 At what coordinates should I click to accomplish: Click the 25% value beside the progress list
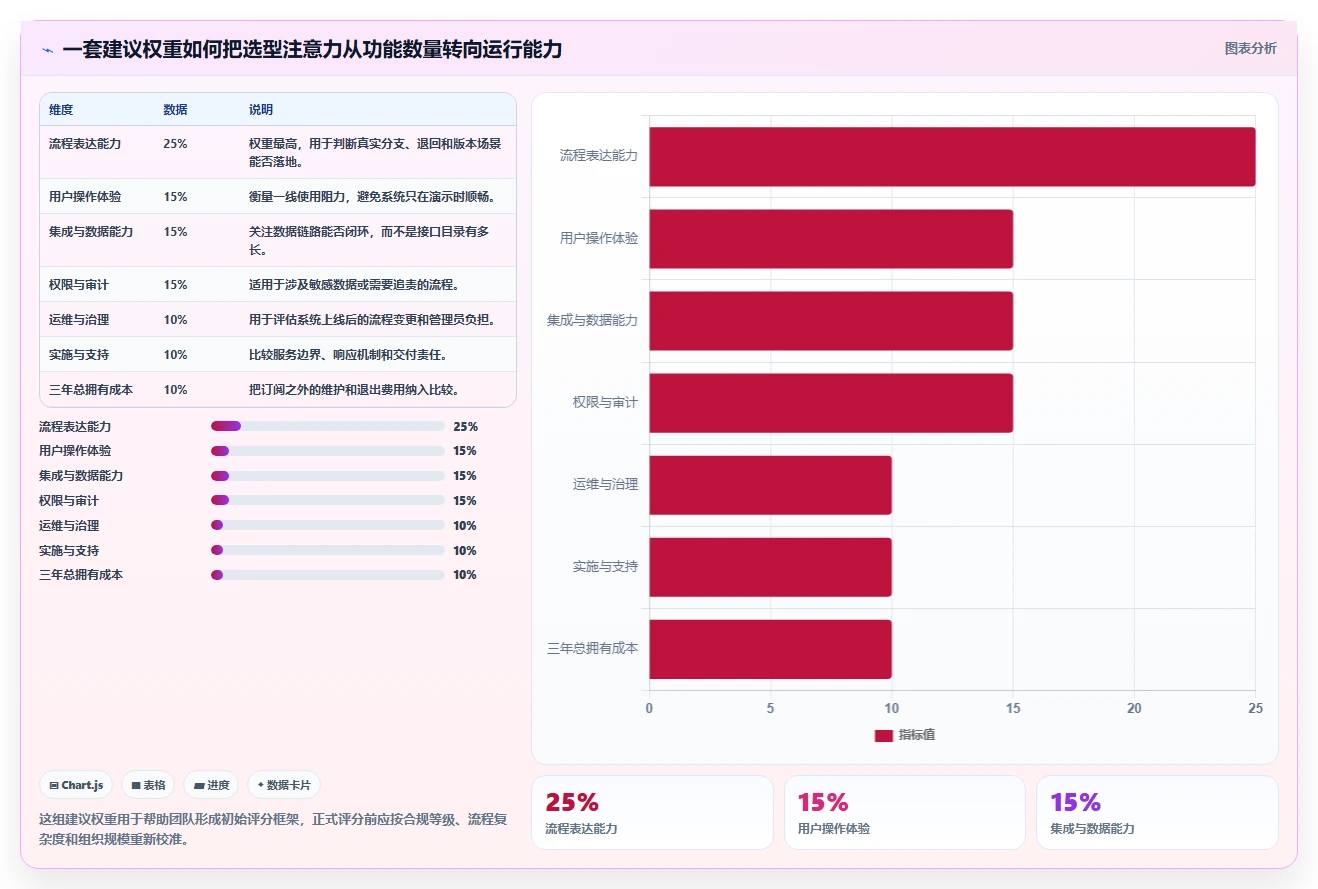click(465, 426)
